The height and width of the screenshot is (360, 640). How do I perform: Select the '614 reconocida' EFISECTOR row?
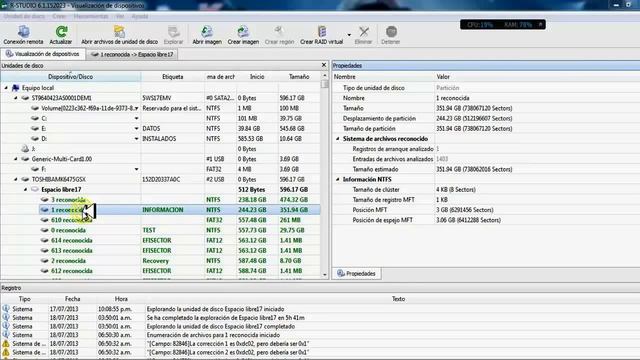180,240
